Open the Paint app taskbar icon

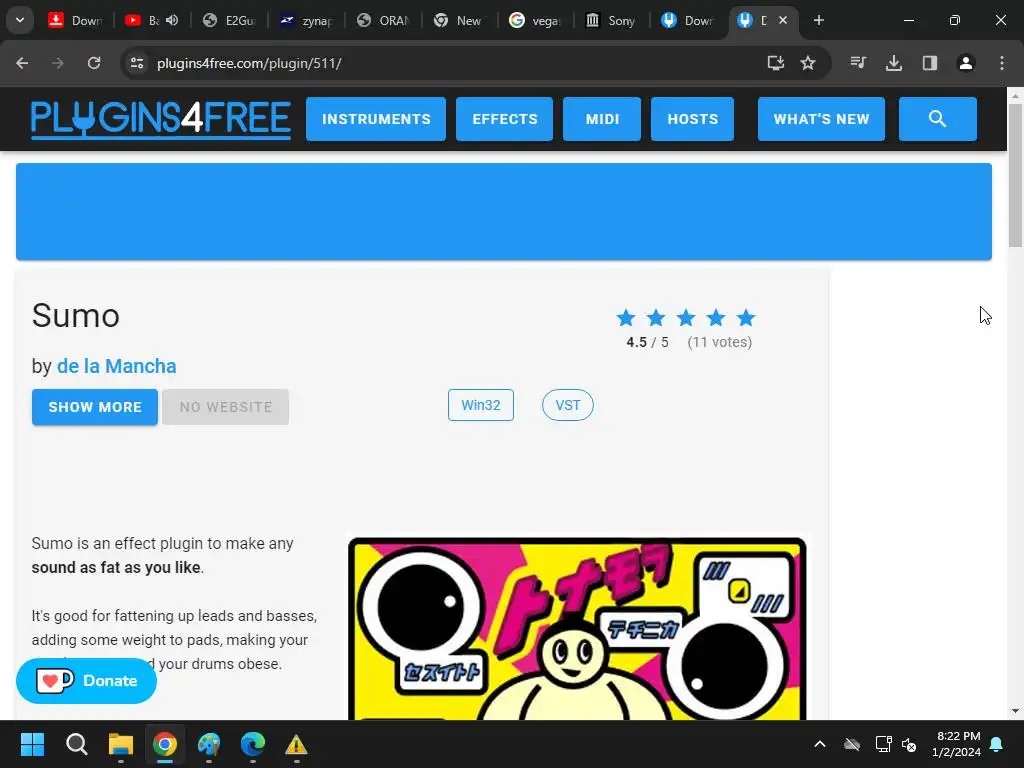(209, 744)
